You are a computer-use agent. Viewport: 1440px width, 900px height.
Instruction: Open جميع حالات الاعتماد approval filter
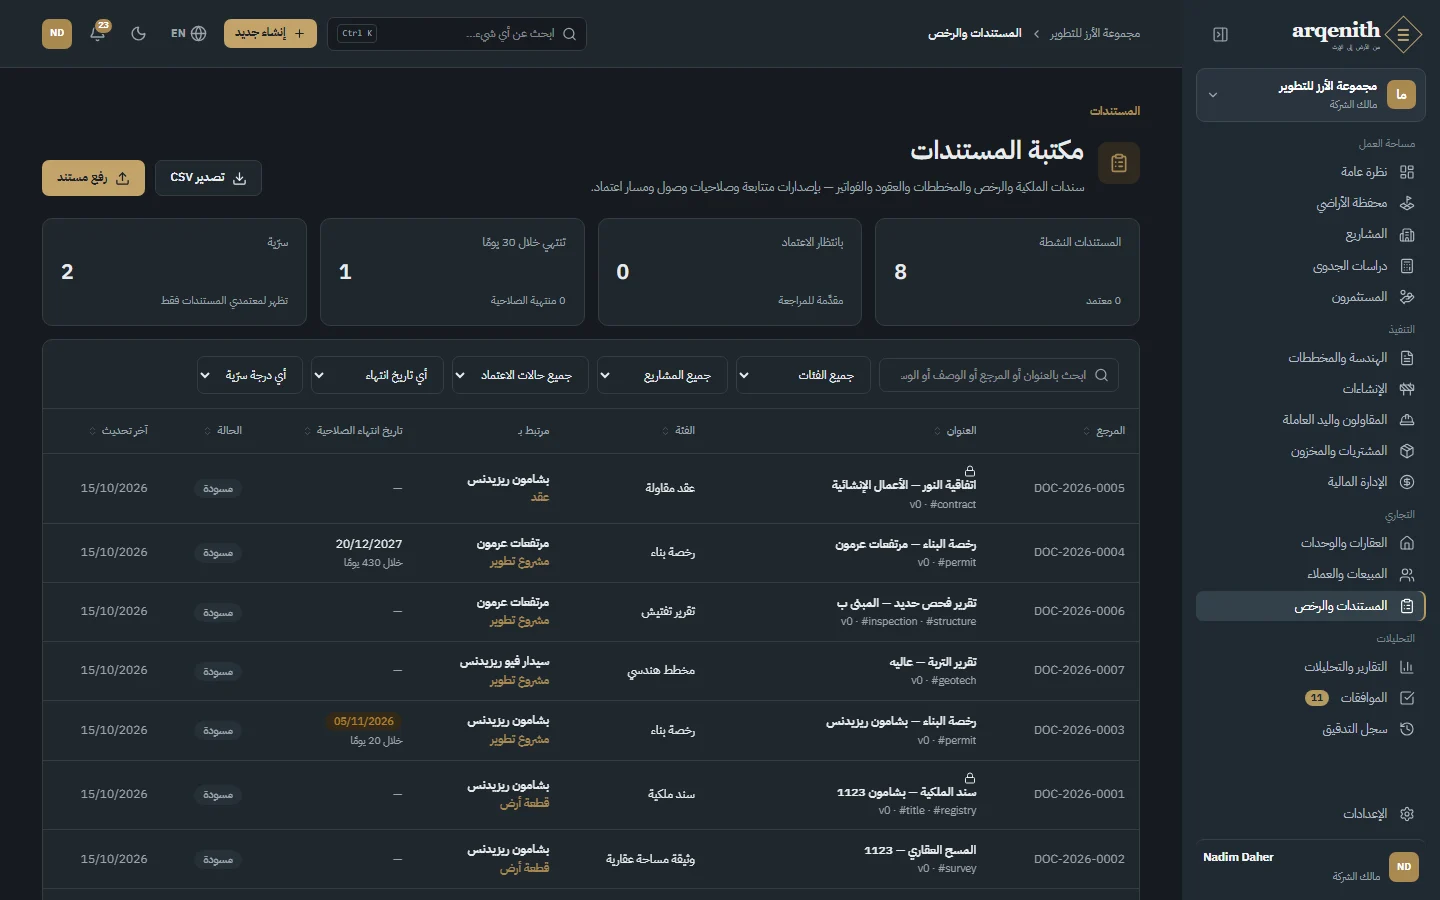pyautogui.click(x=520, y=375)
